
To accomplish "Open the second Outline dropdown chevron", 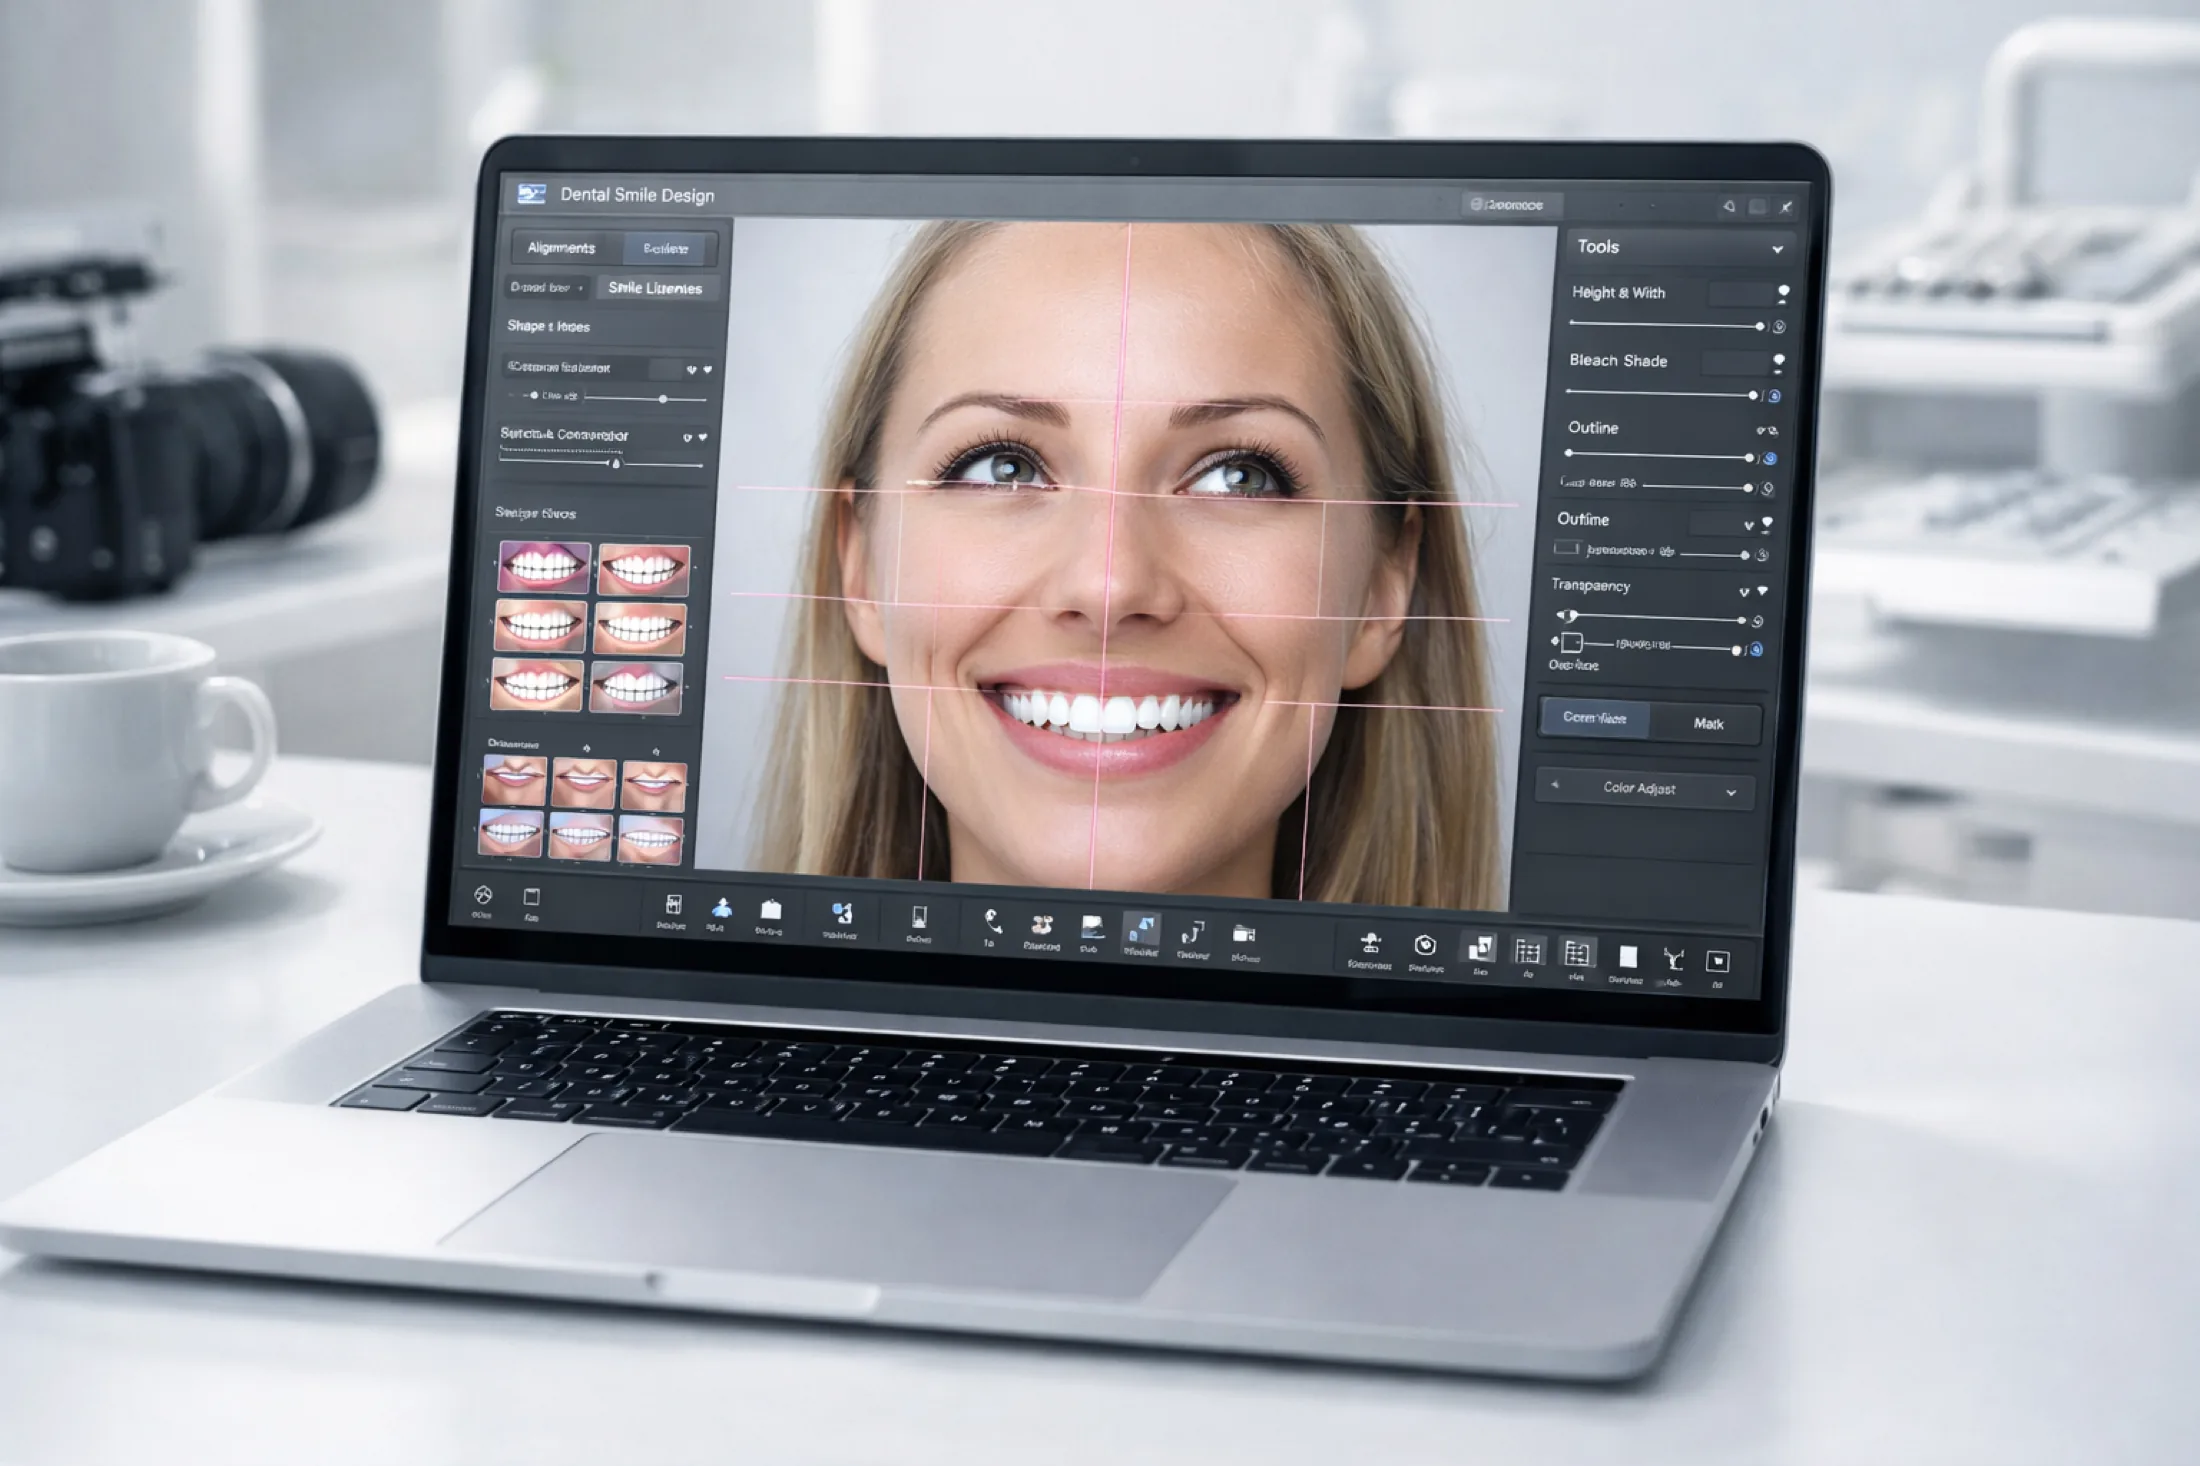I will point(1748,525).
